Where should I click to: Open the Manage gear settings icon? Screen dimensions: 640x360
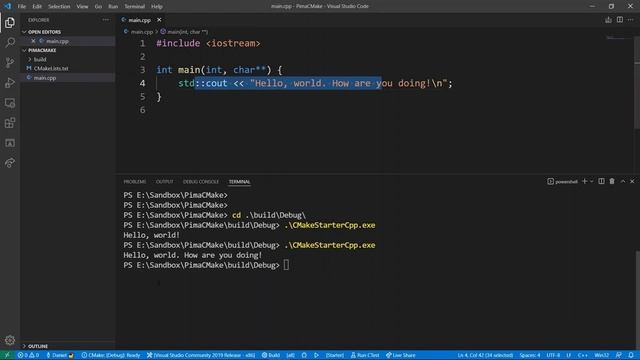tap(10, 340)
